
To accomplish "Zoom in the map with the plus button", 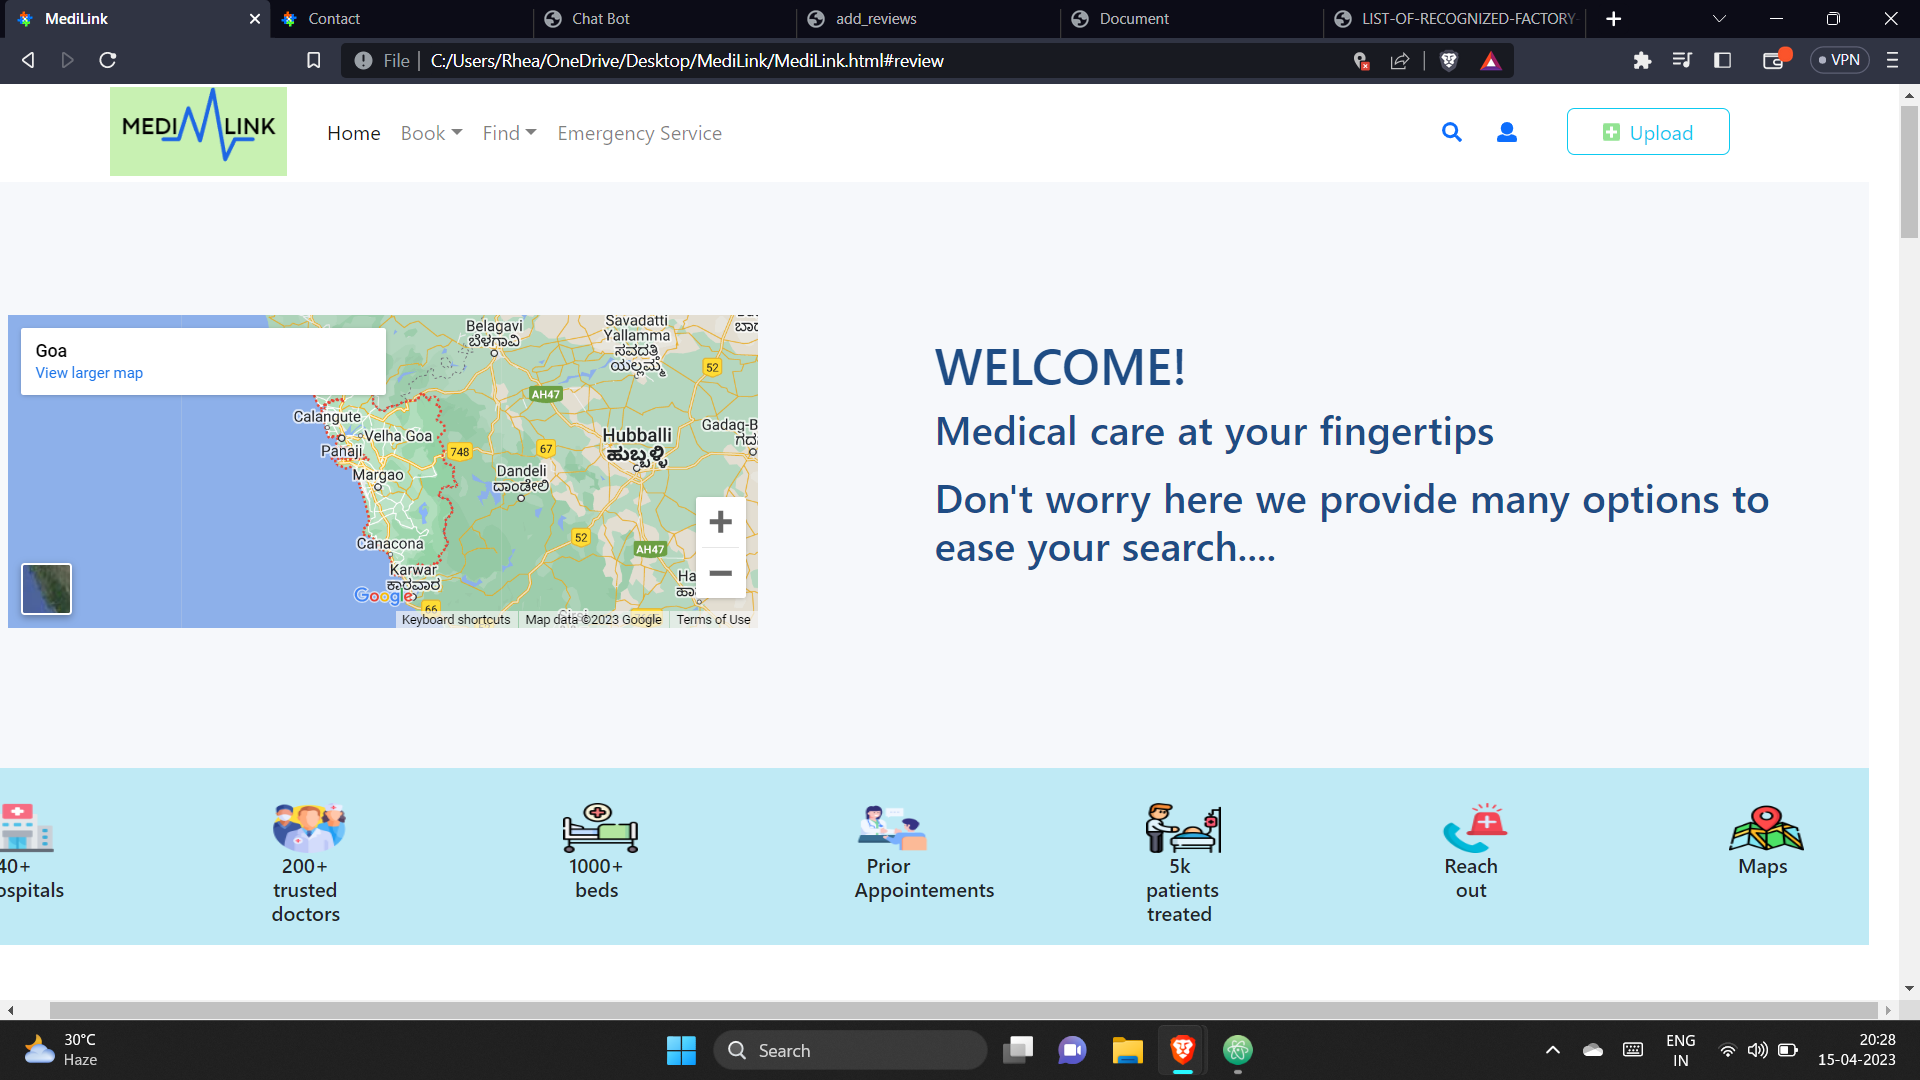I will 720,522.
